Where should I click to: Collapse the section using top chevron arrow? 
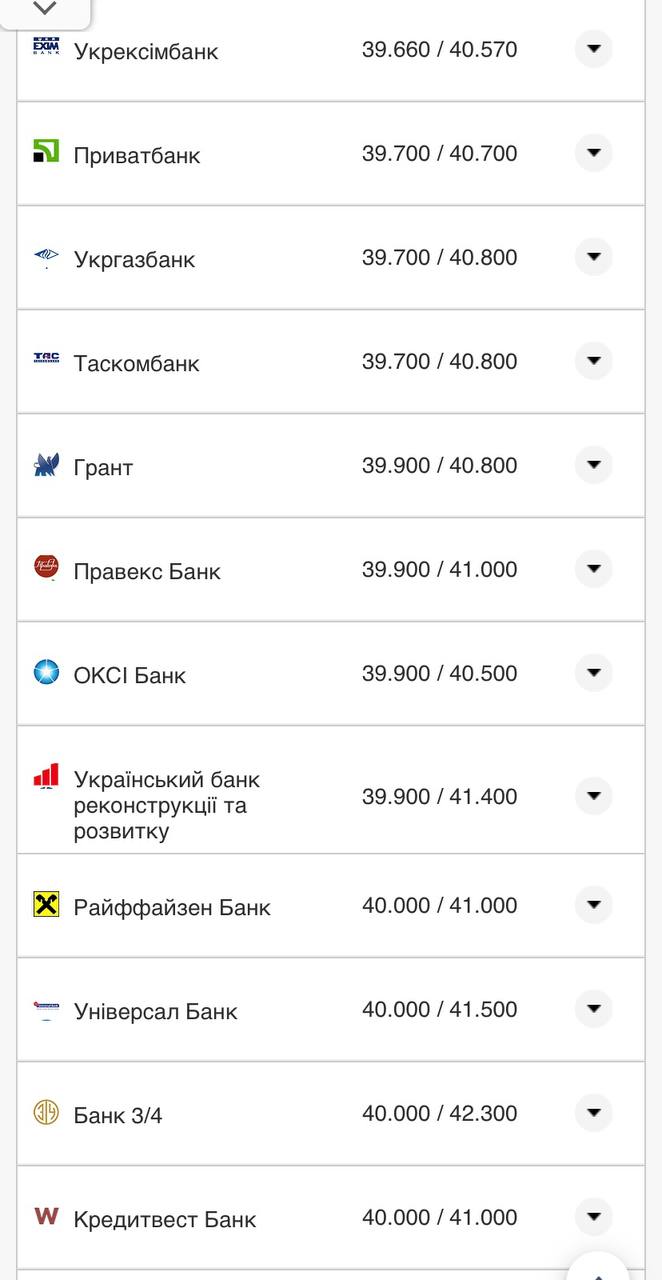(43, 8)
